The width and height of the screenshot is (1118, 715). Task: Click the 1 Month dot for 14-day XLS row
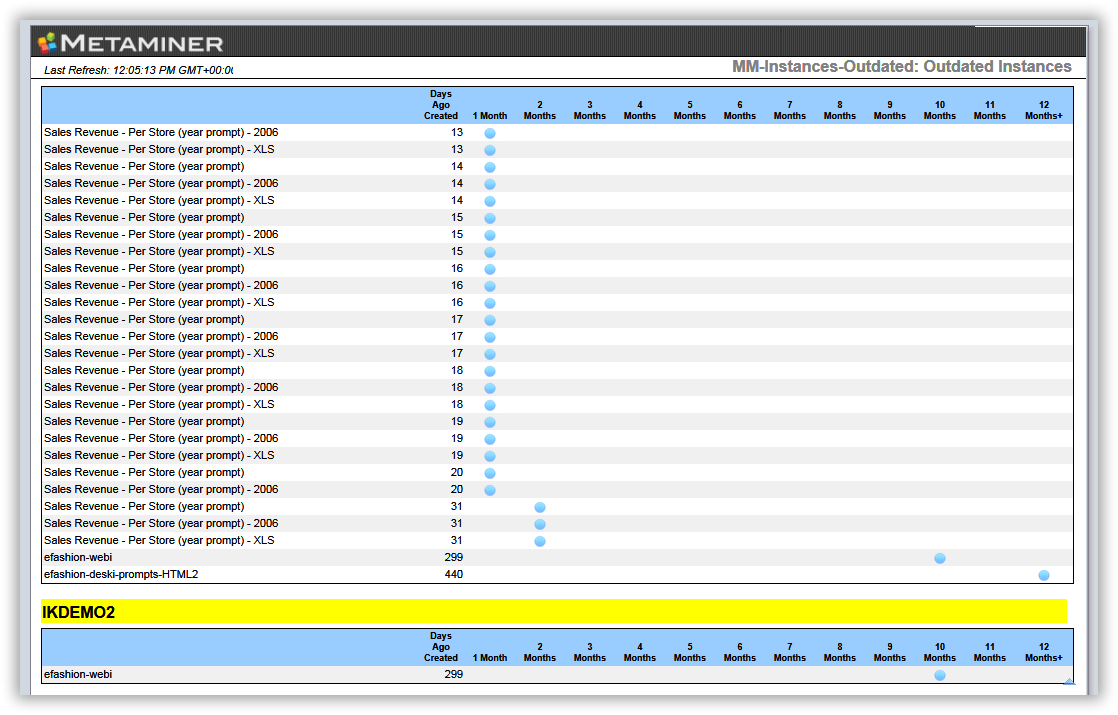point(490,201)
